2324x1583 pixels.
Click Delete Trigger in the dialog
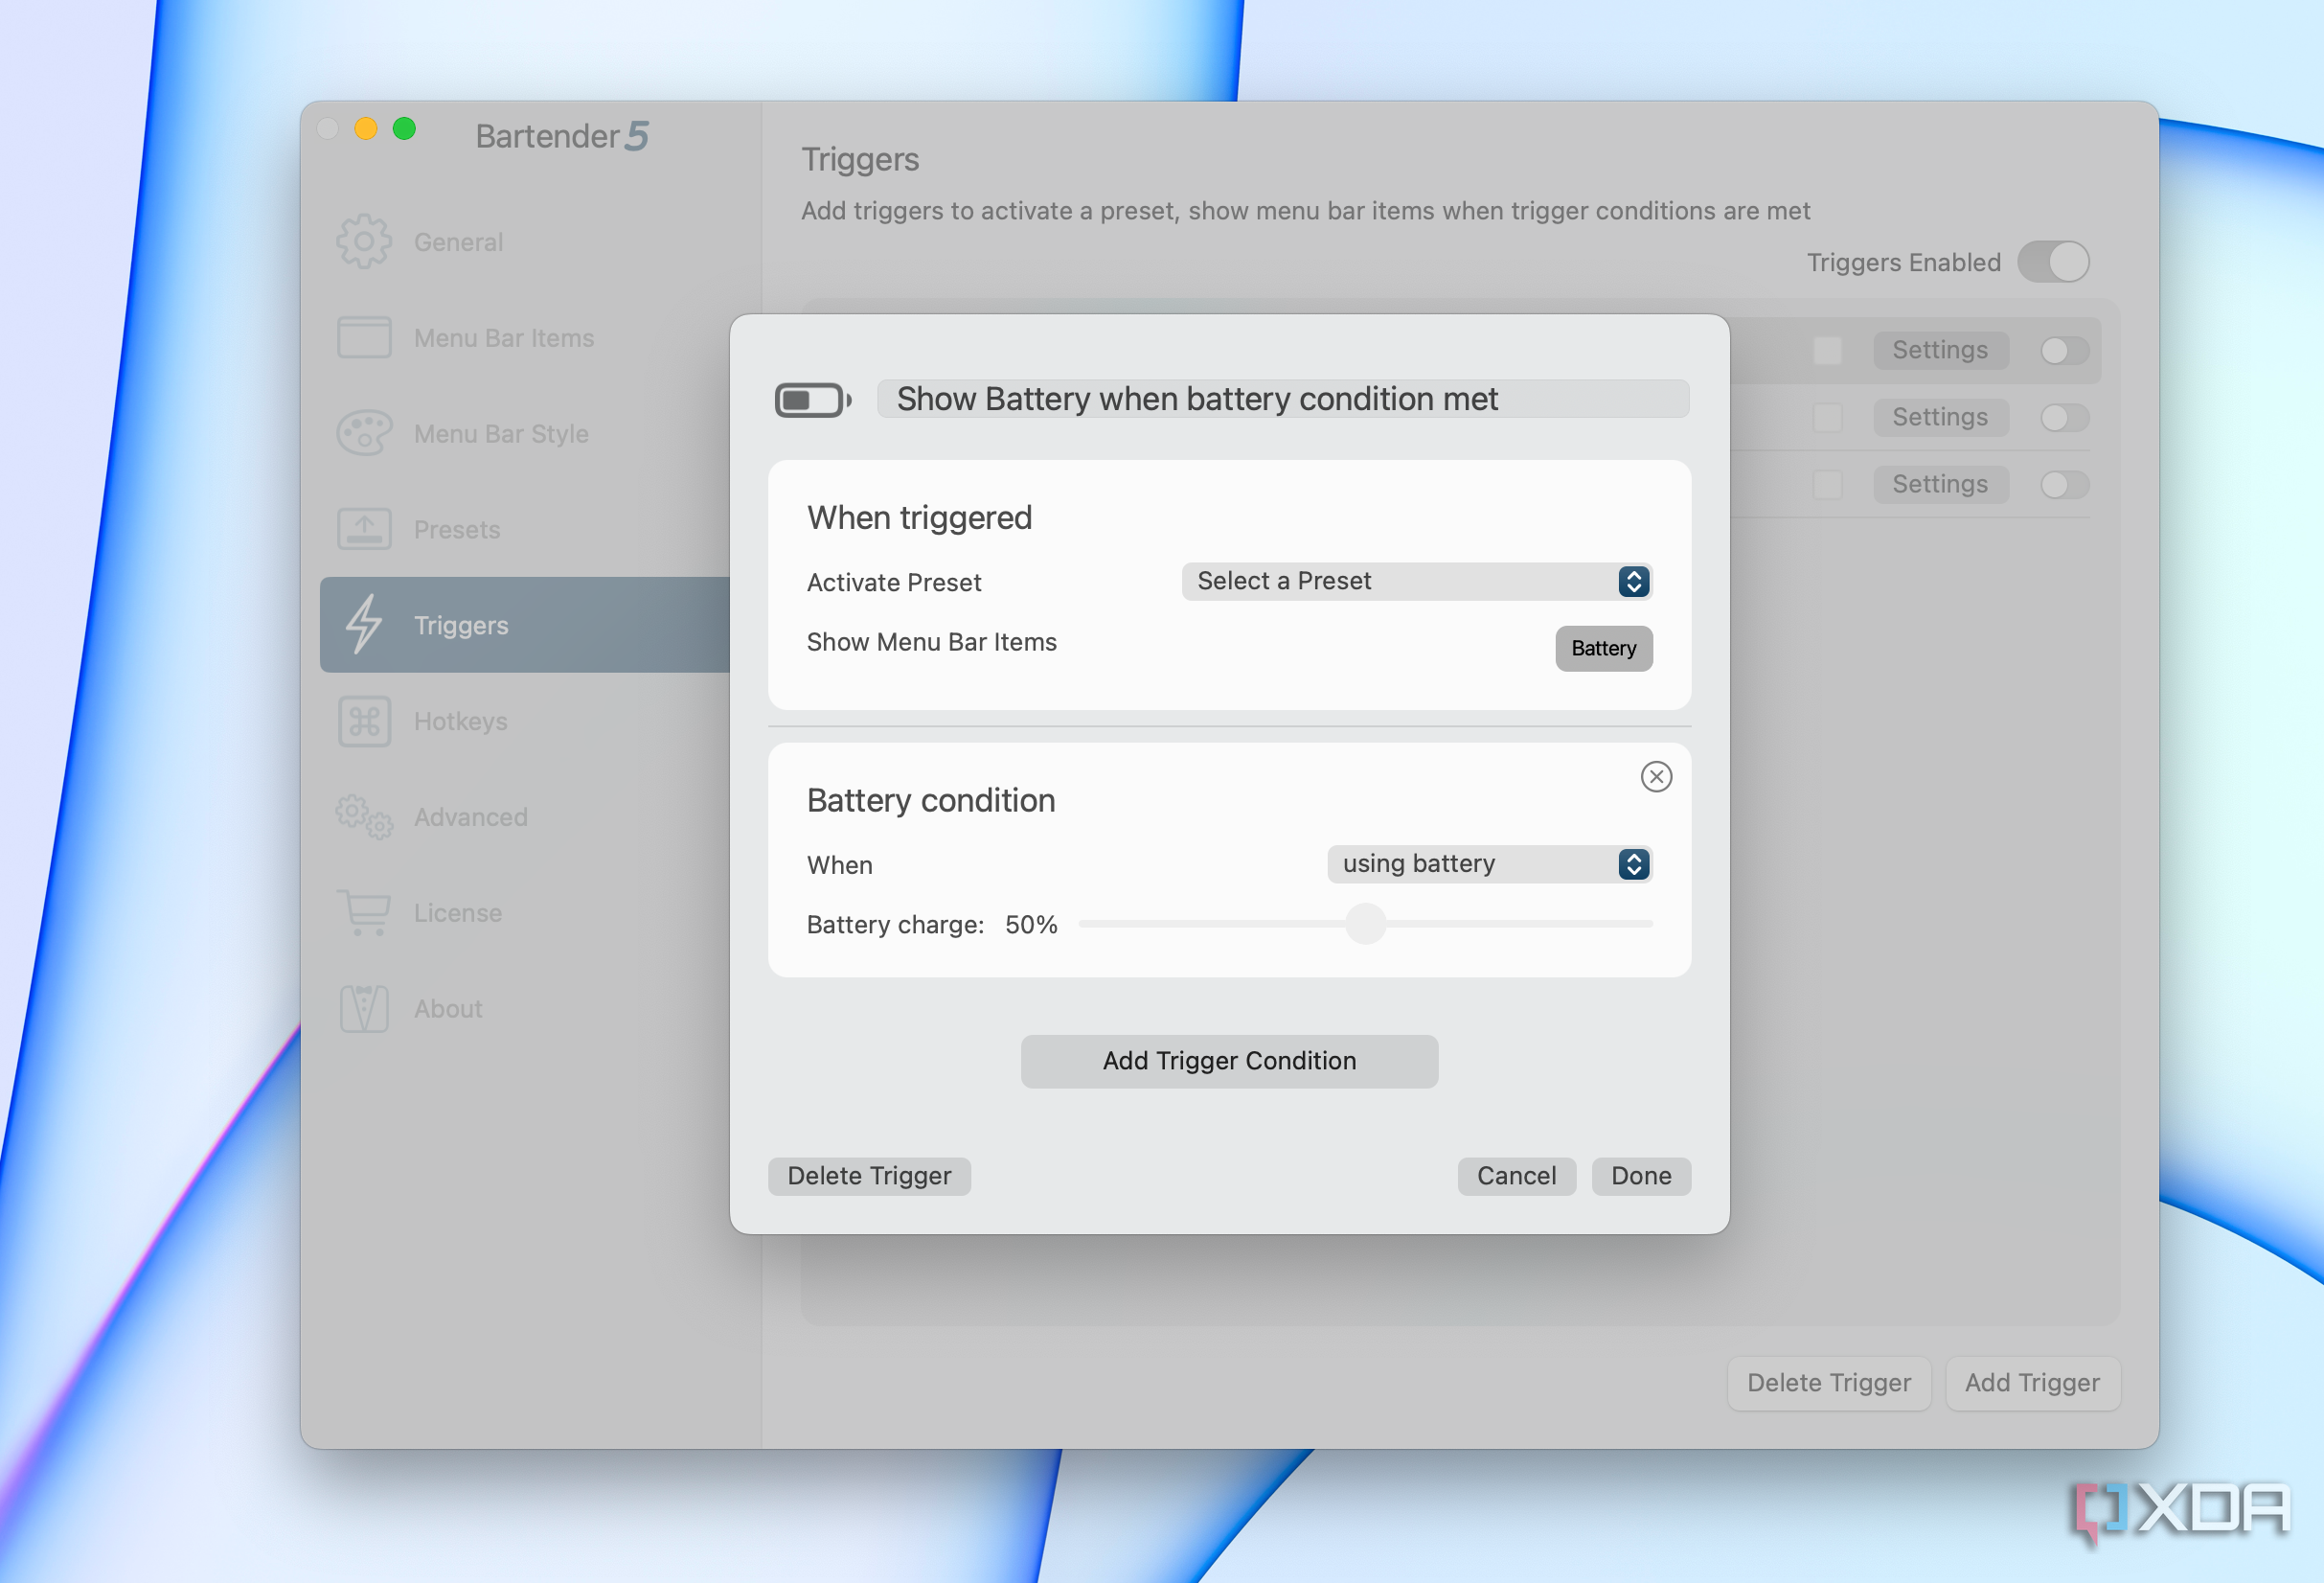tap(869, 1175)
